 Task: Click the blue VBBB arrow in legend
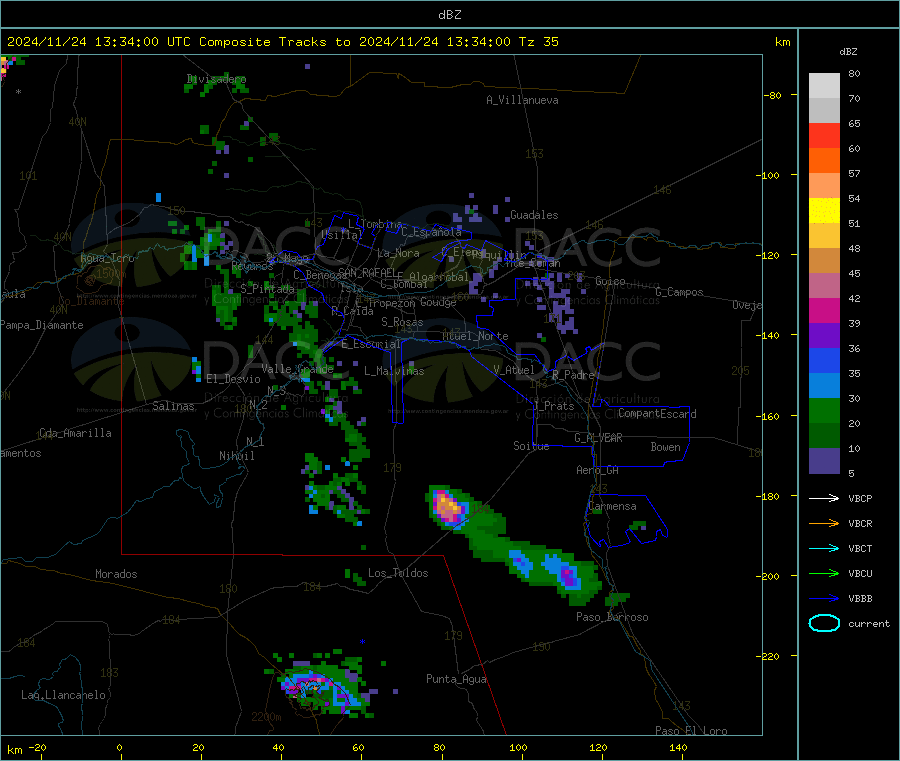[824, 599]
